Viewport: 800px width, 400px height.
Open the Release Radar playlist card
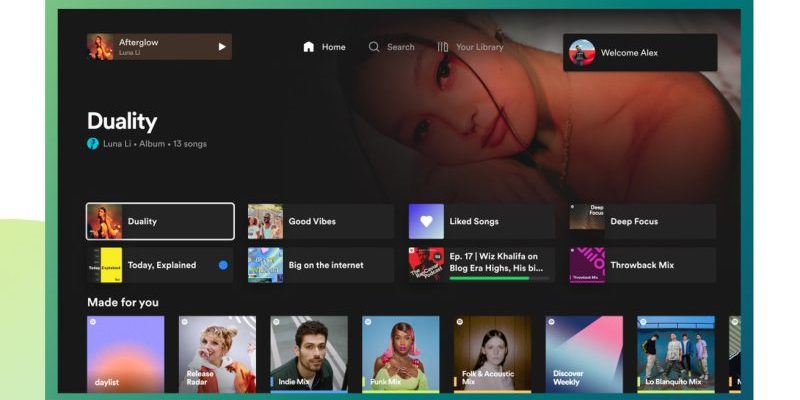pos(217,354)
